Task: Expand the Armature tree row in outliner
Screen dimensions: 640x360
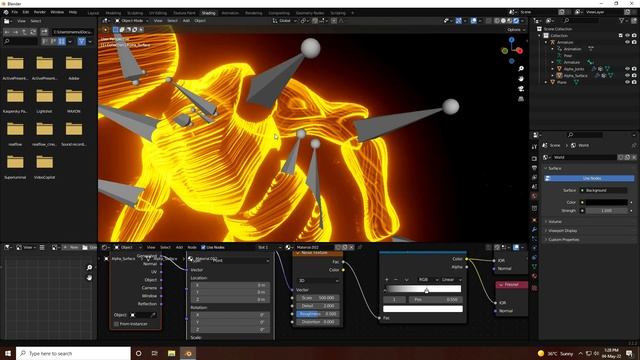Action: click(546, 42)
